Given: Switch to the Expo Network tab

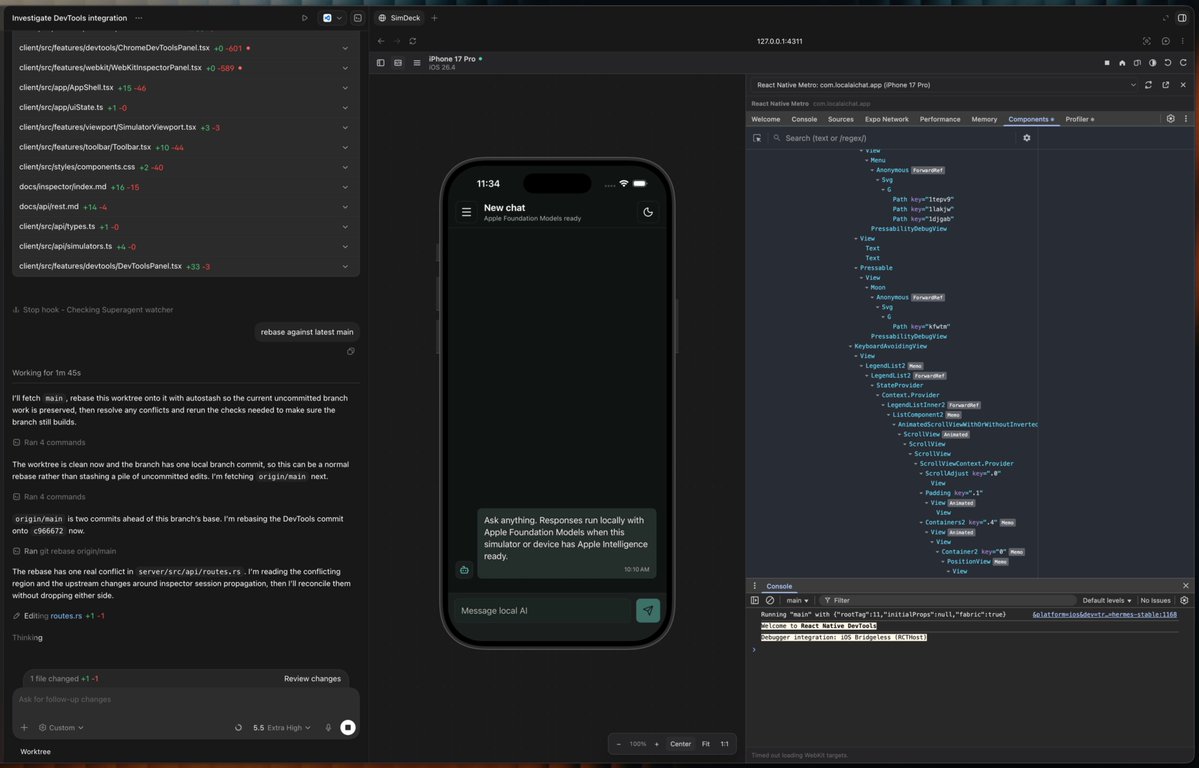Looking at the screenshot, I should [886, 119].
